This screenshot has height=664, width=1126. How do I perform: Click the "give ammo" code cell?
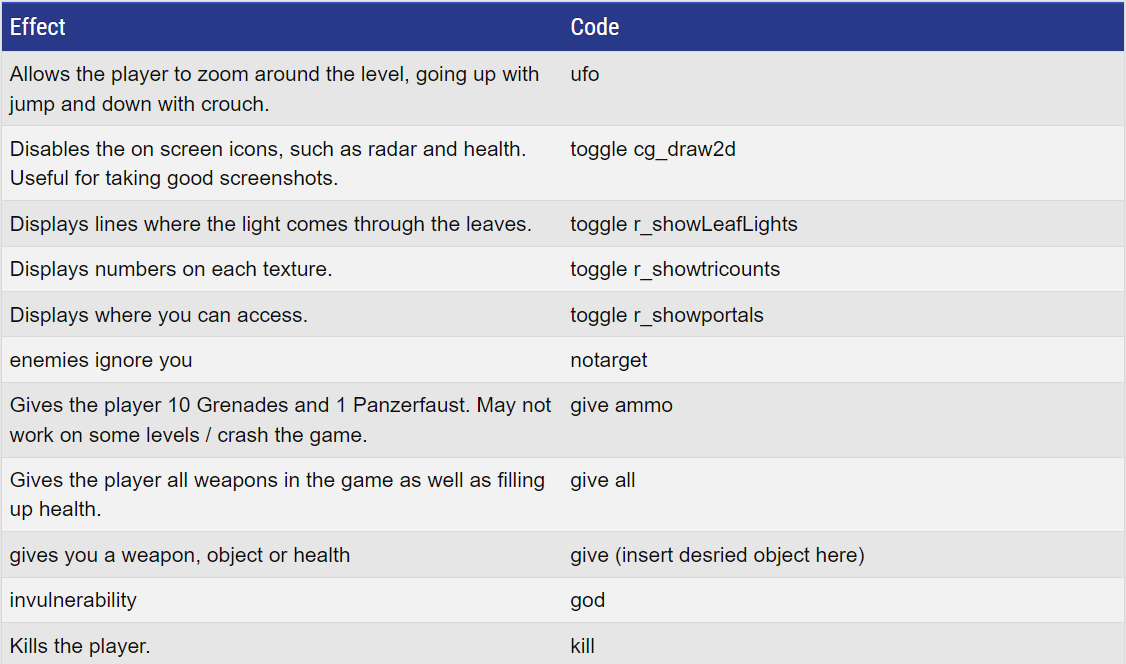pos(621,405)
